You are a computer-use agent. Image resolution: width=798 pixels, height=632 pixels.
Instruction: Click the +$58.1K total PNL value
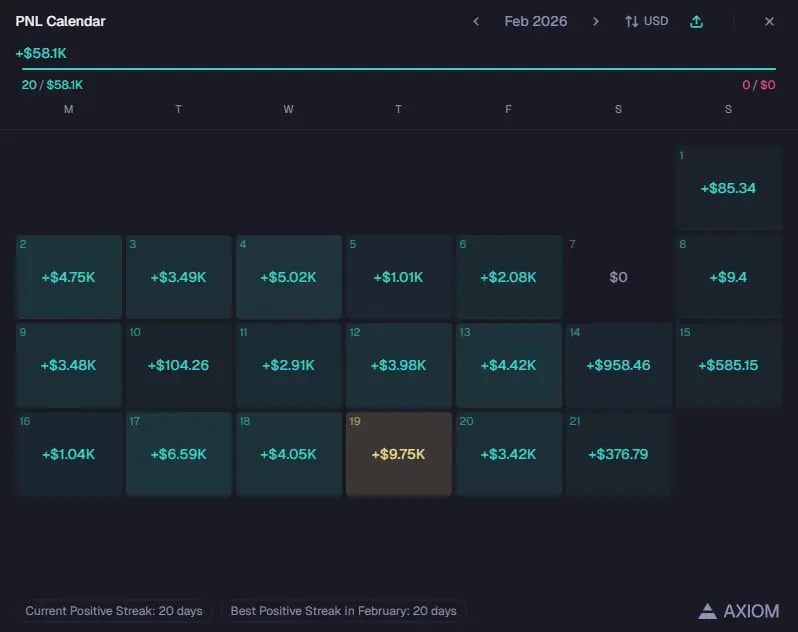tap(41, 53)
